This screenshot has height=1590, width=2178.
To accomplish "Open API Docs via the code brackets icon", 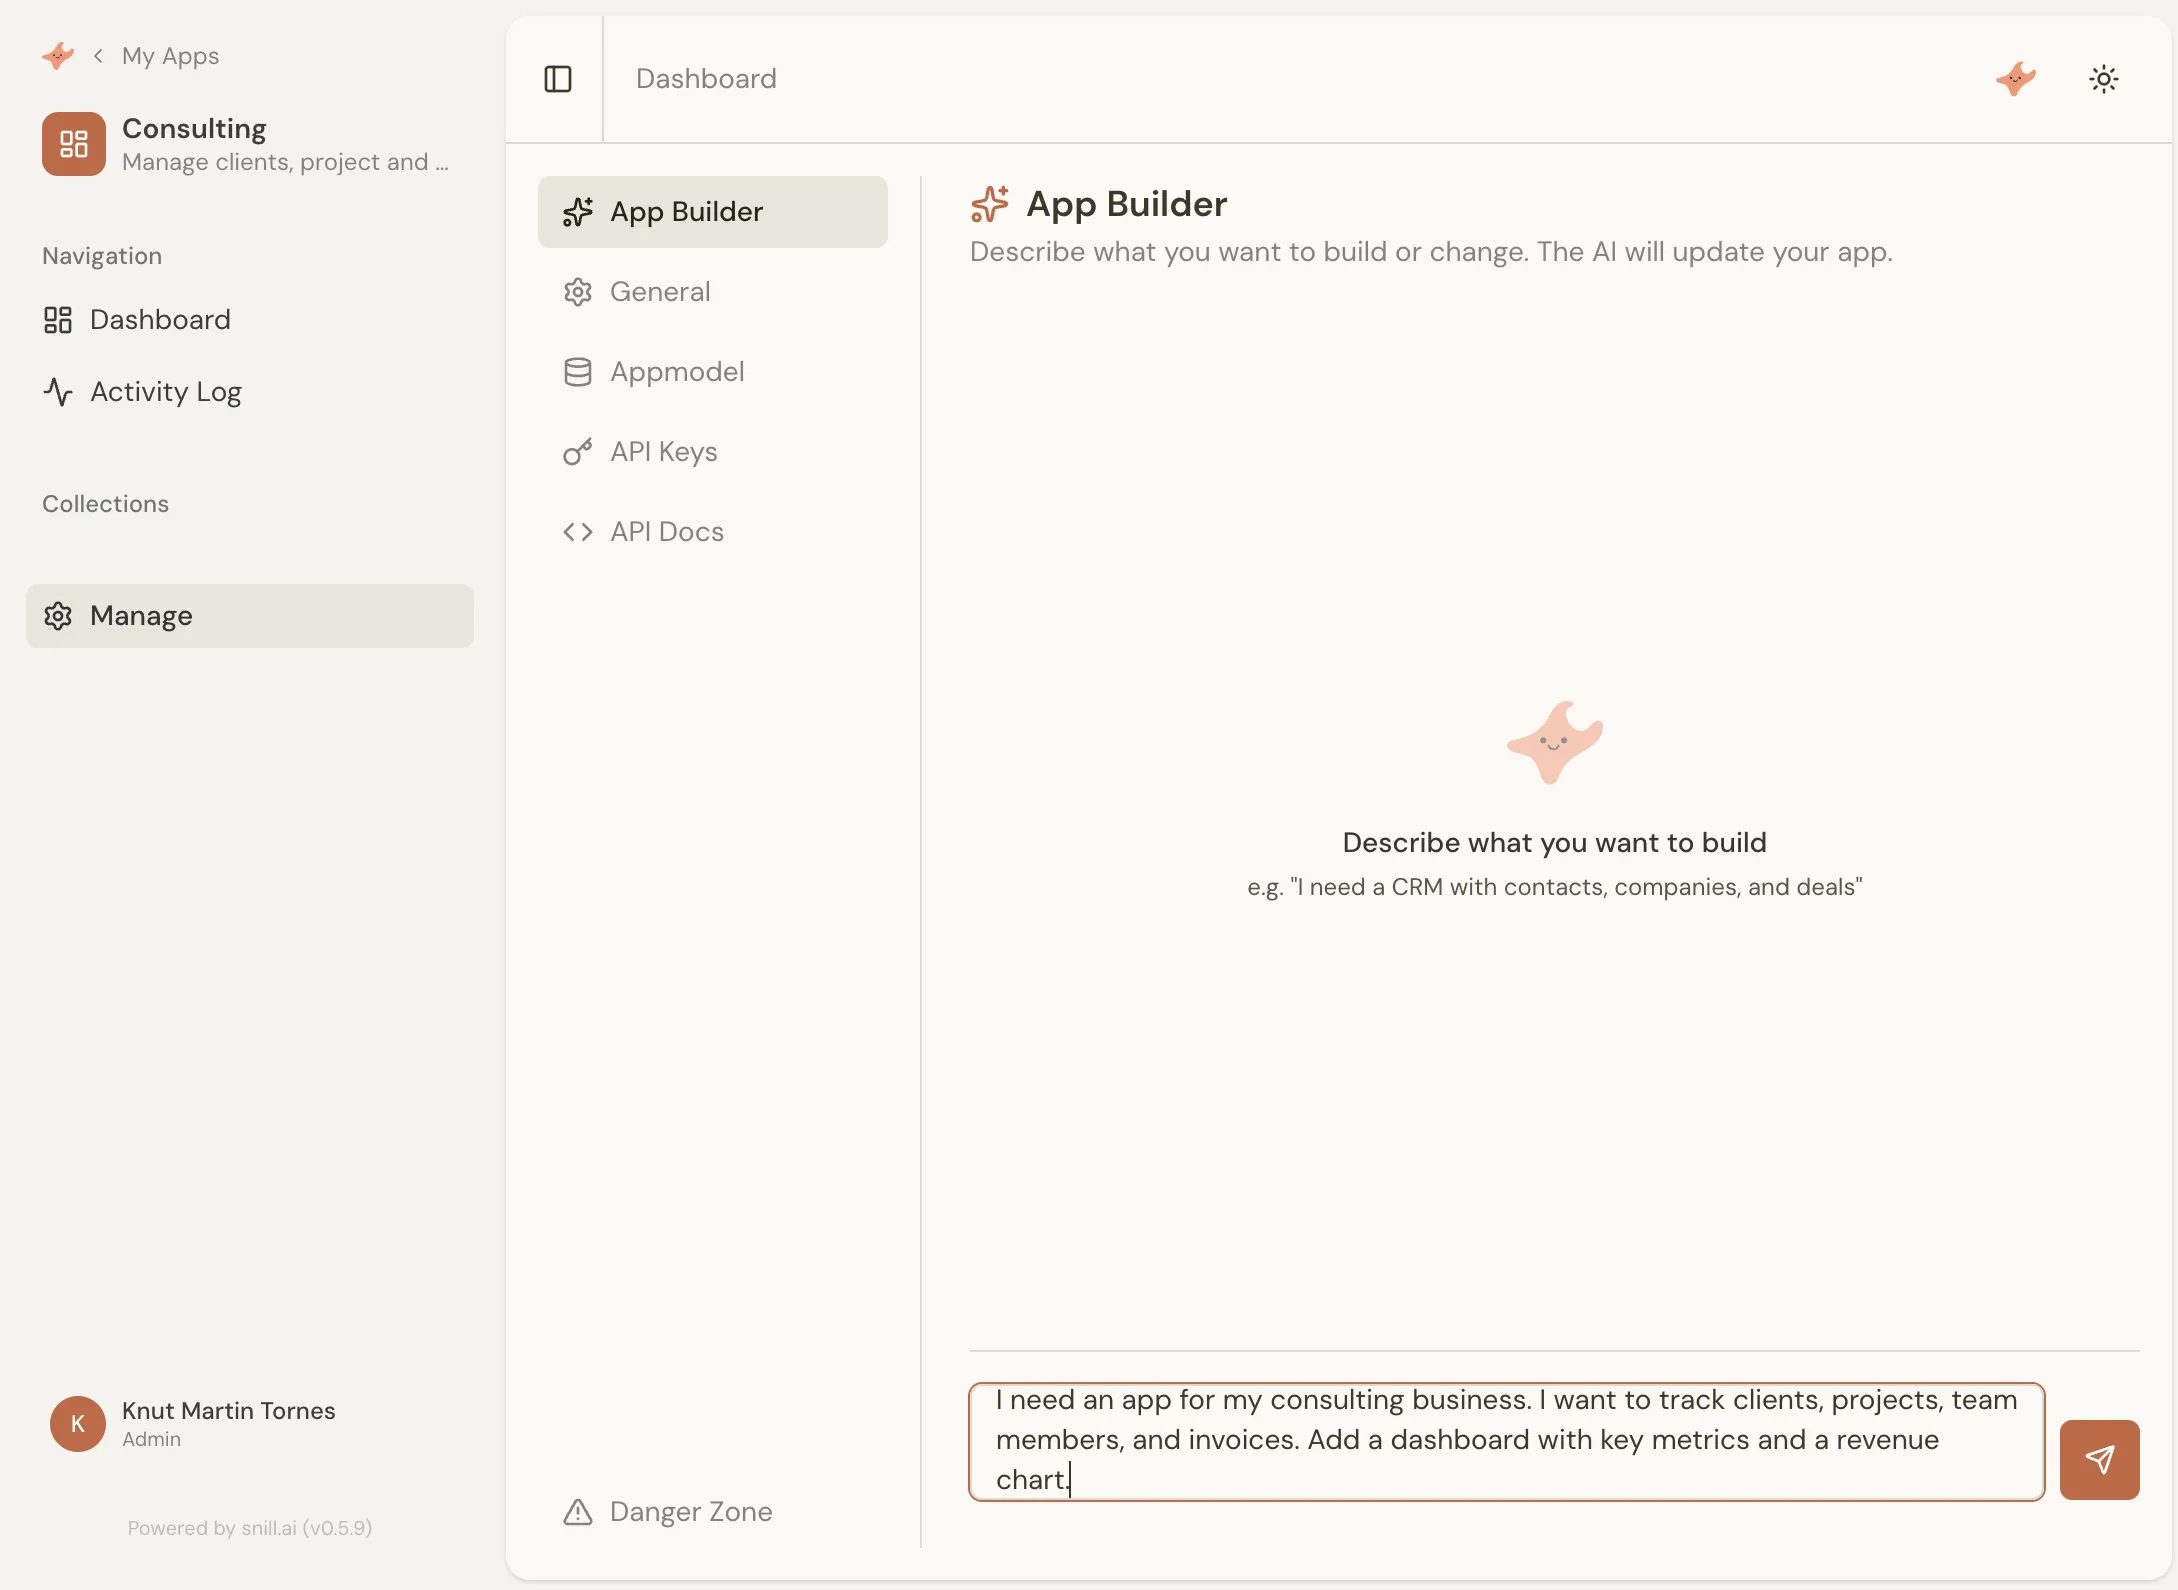I will (x=578, y=531).
